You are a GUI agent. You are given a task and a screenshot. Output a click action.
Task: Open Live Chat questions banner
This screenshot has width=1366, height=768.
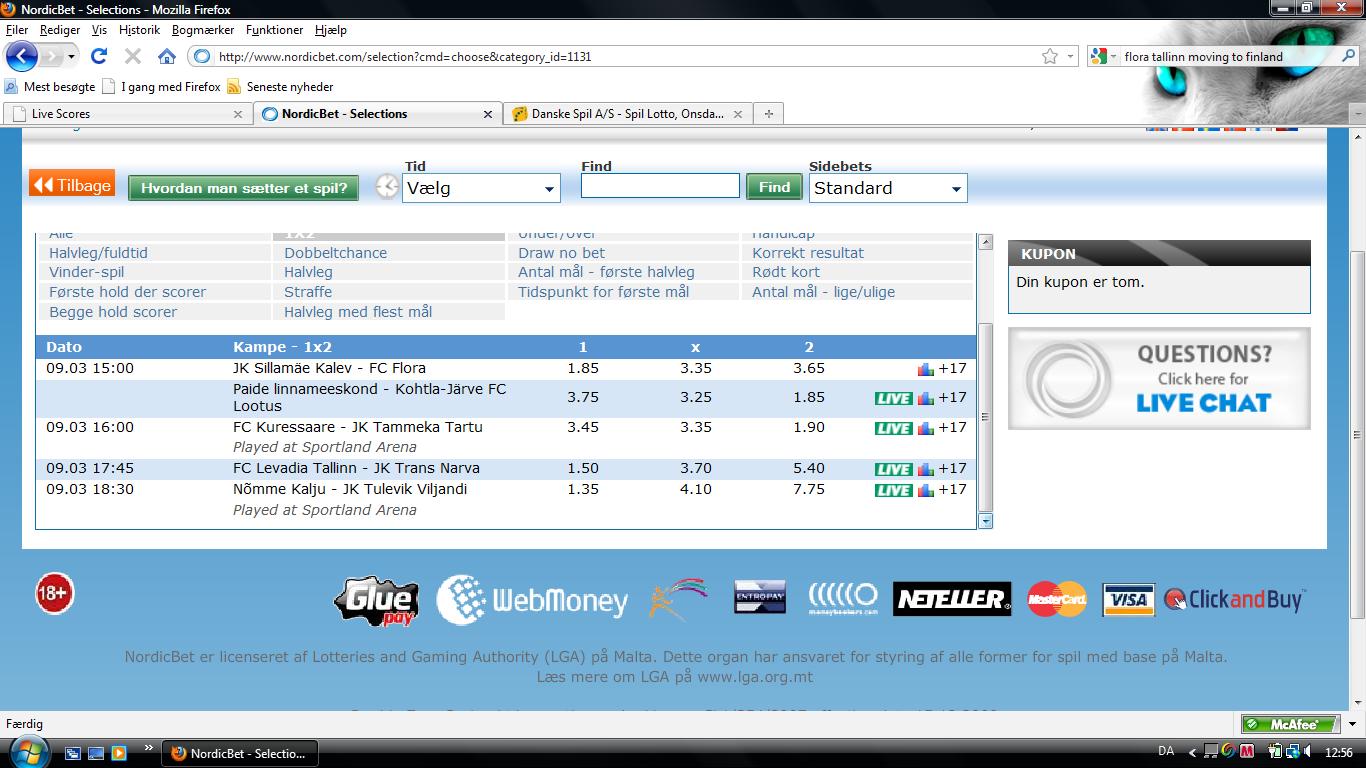click(x=1159, y=379)
